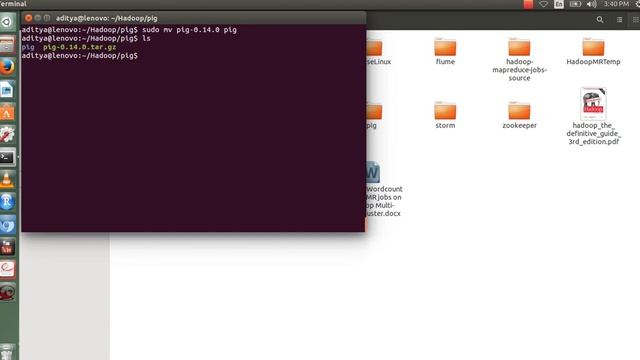Open the white-and-red dock icon above the last one
Image resolution: width=640 pixels, height=360 pixels.
(7, 269)
